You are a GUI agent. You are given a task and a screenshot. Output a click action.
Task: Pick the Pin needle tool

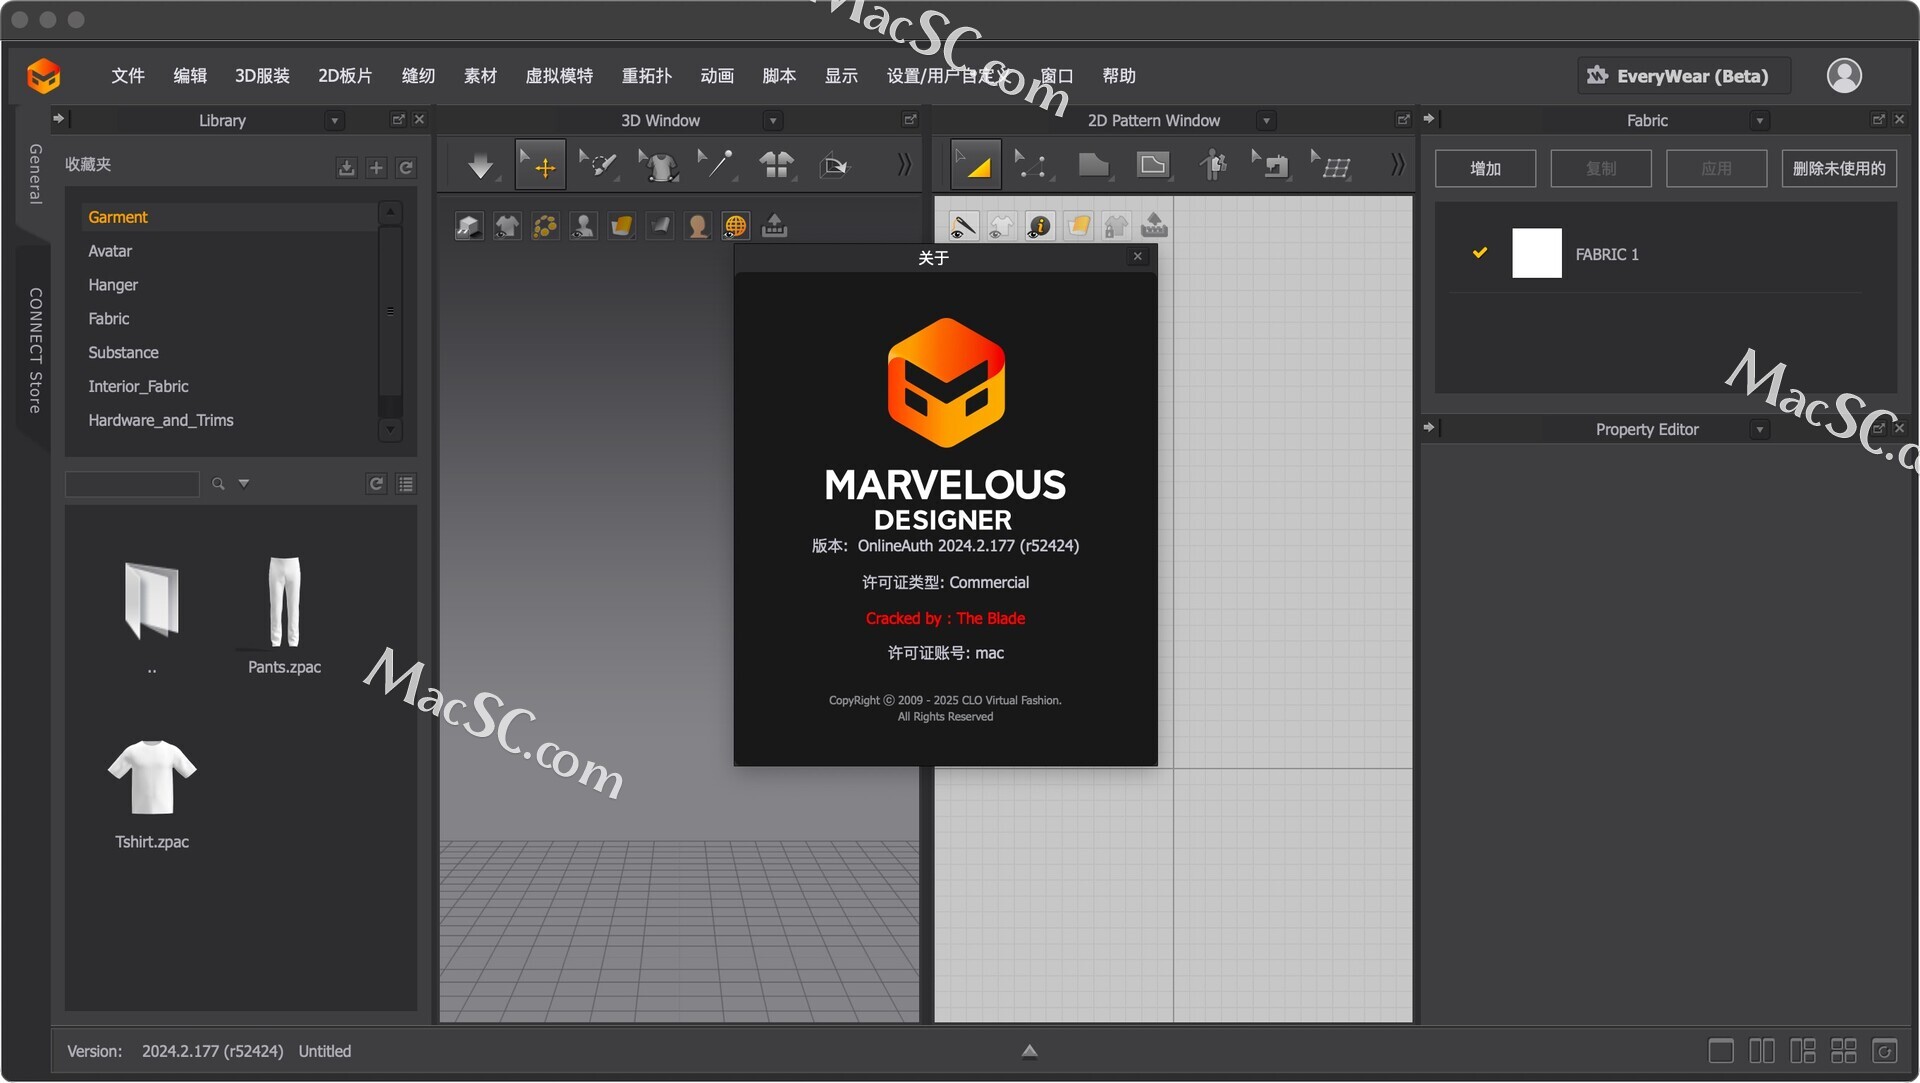tap(716, 165)
